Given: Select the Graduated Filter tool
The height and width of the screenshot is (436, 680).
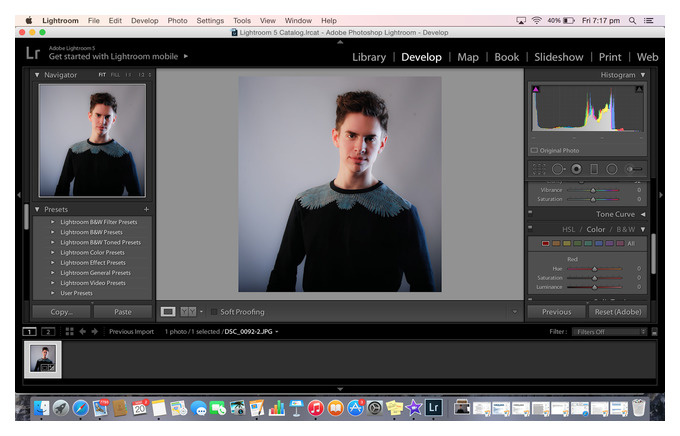Looking at the screenshot, I should point(594,169).
